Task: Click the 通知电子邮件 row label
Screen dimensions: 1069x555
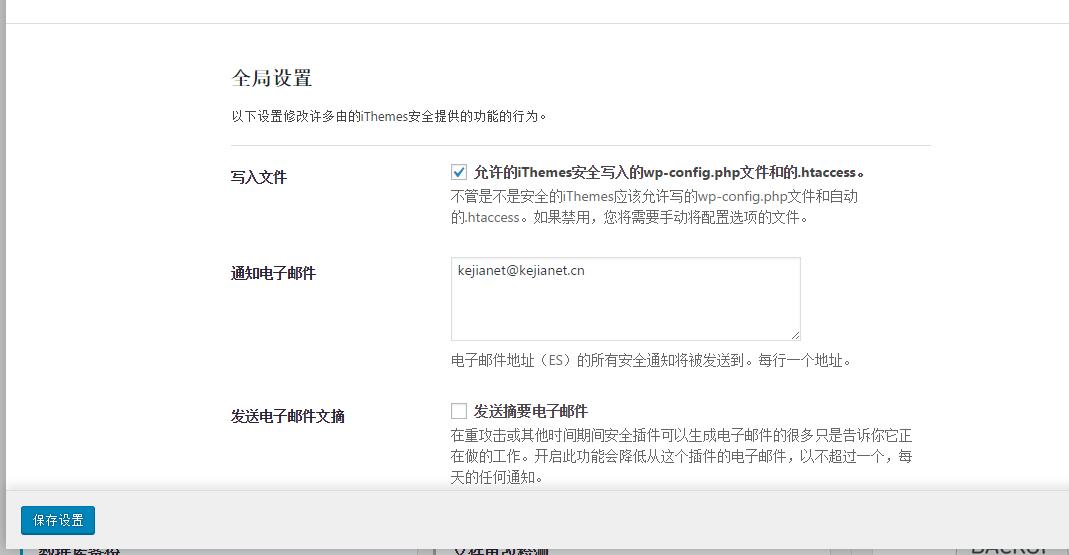Action: pos(273,273)
